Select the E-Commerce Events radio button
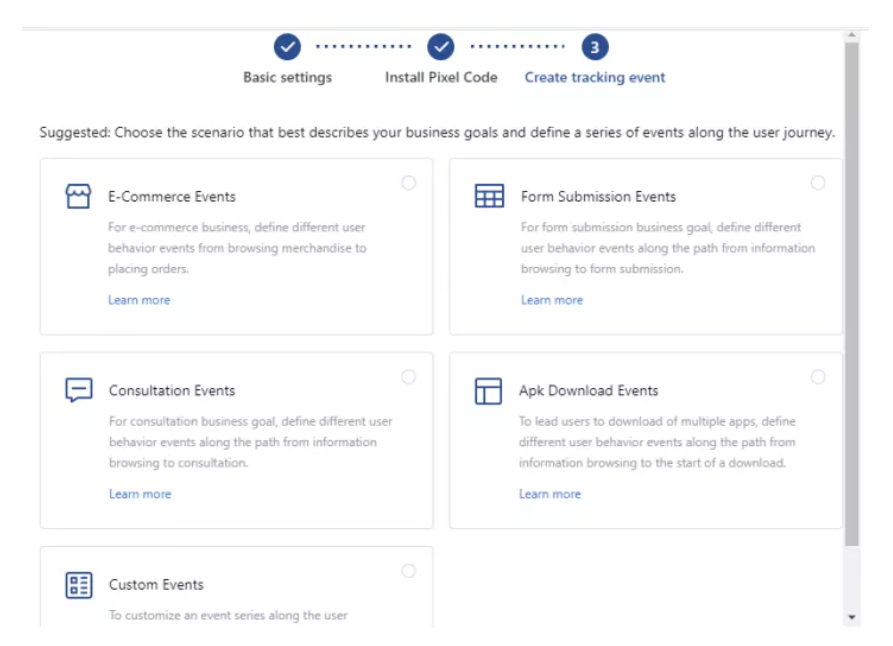893x646 pixels. coord(409,183)
